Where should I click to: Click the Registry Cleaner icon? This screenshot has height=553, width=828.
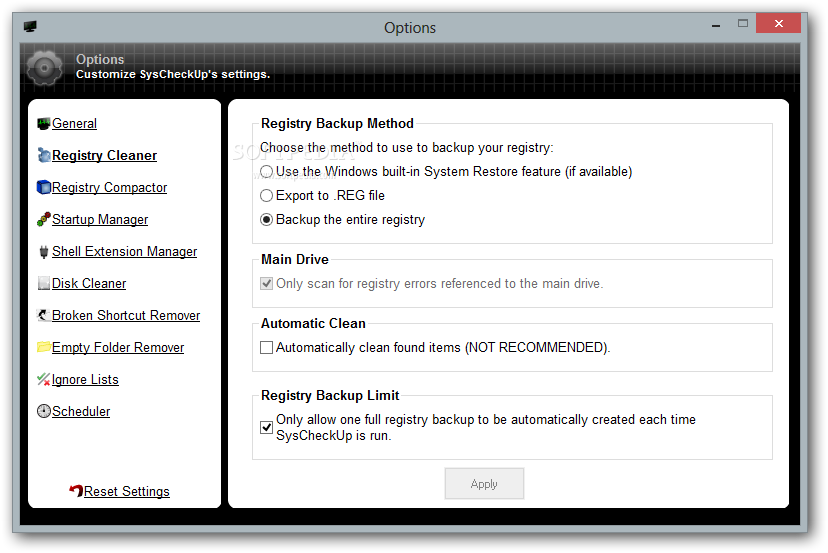(x=44, y=155)
